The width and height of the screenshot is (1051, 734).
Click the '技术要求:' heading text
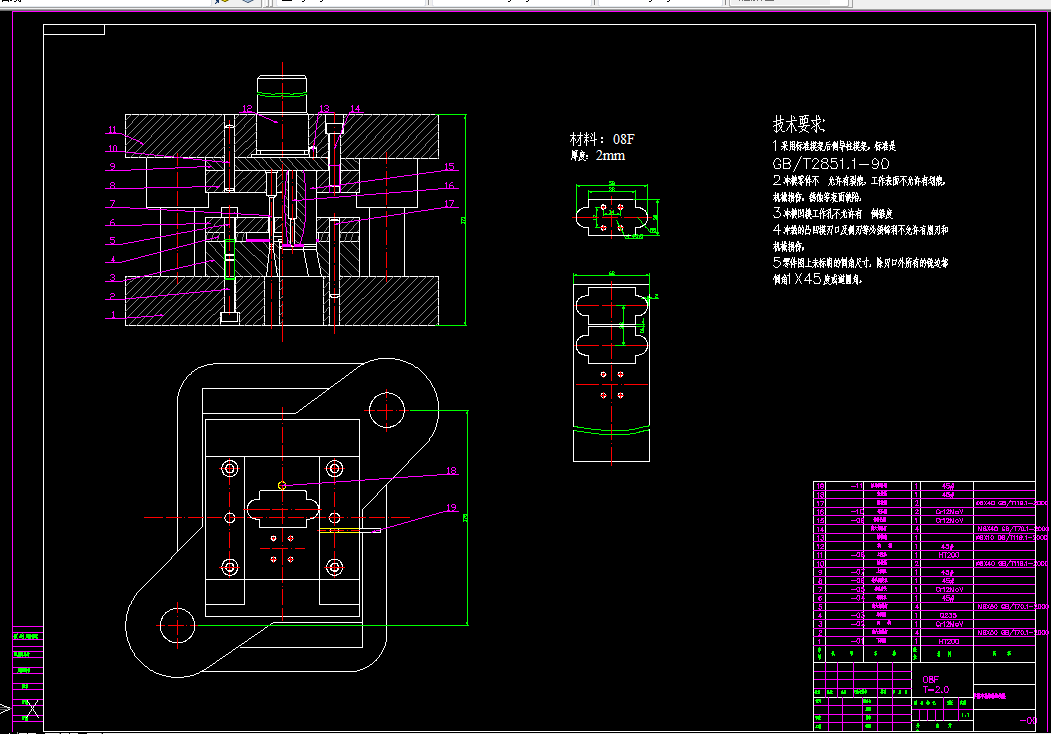coord(798,124)
